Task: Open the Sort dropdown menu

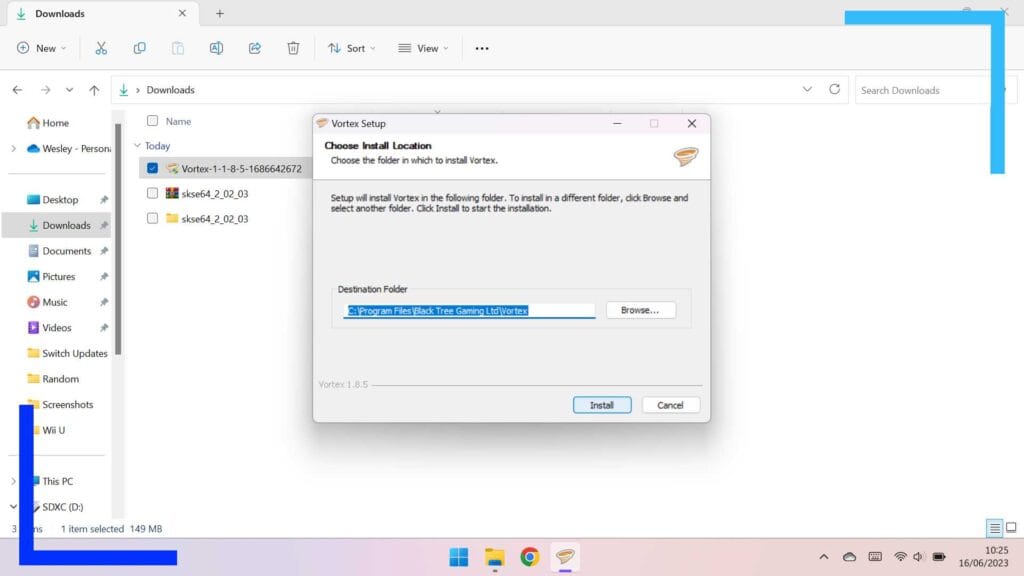Action: click(x=352, y=48)
